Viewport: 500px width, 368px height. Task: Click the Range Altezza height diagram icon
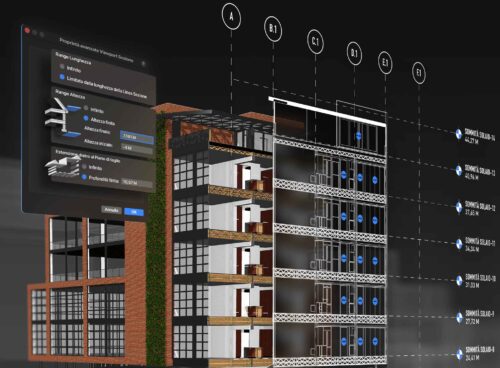coord(63,118)
